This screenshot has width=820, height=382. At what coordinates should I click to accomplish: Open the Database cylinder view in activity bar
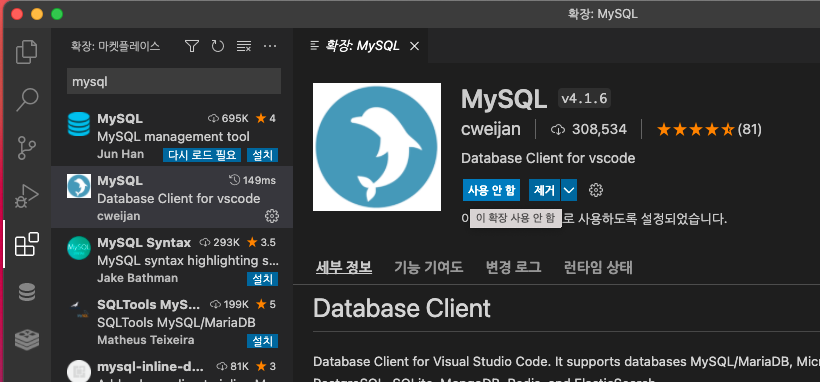coord(27,292)
